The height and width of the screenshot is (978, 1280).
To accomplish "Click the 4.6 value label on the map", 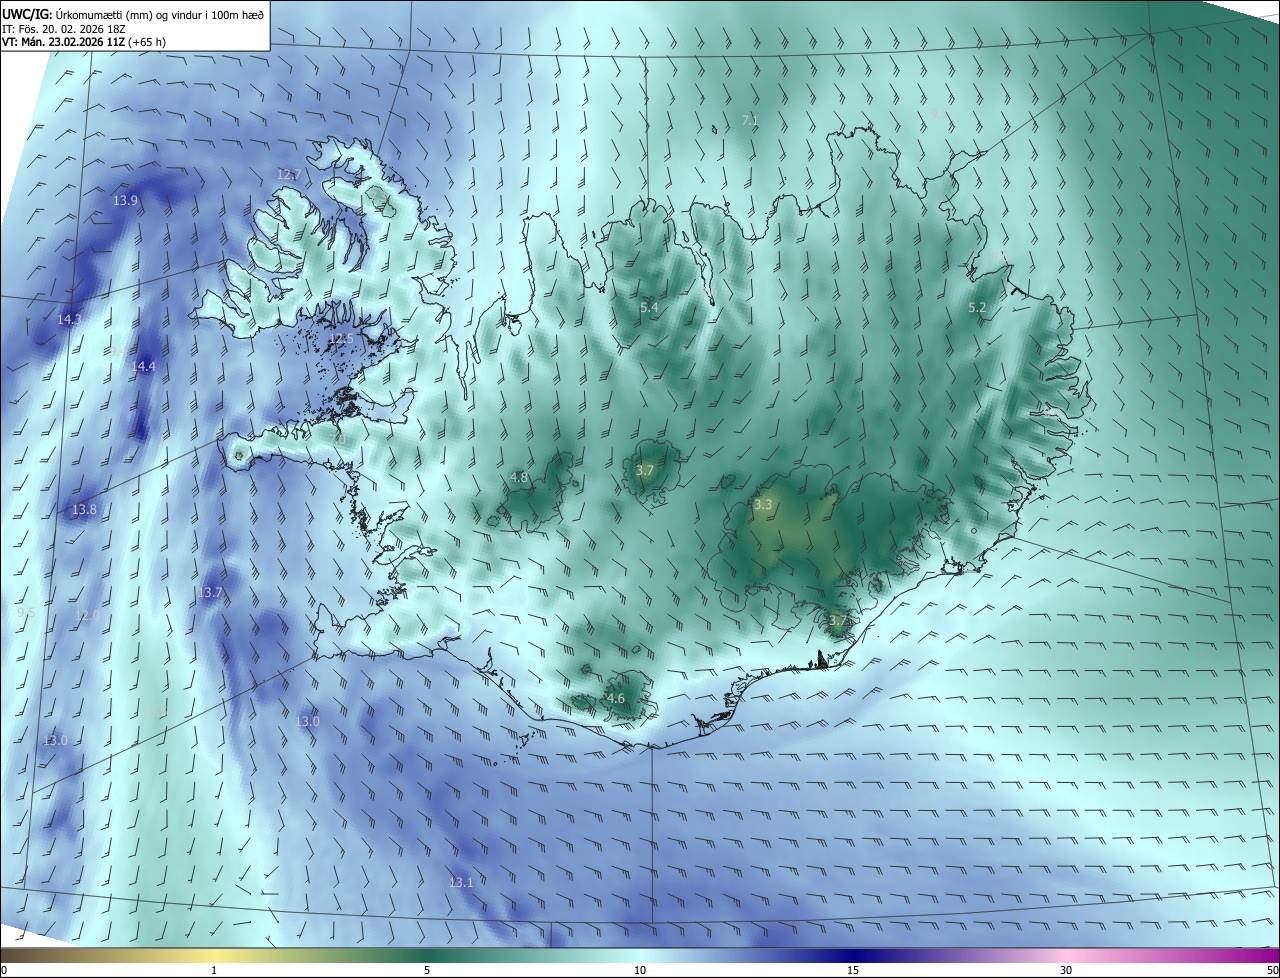I will coord(616,699).
